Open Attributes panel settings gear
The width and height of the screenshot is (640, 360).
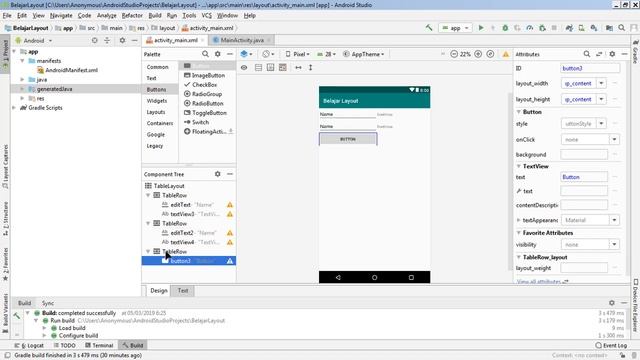click(x=612, y=54)
